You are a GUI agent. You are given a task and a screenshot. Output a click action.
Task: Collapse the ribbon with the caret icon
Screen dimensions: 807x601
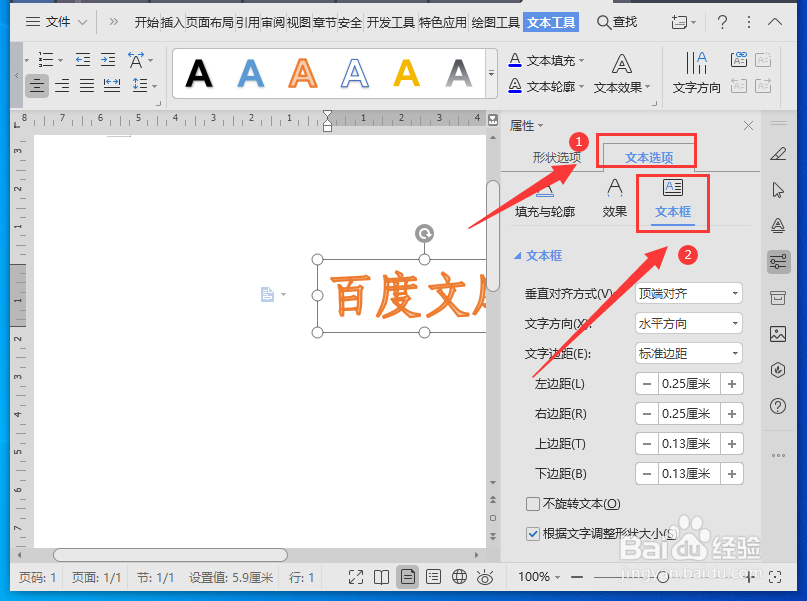(775, 22)
